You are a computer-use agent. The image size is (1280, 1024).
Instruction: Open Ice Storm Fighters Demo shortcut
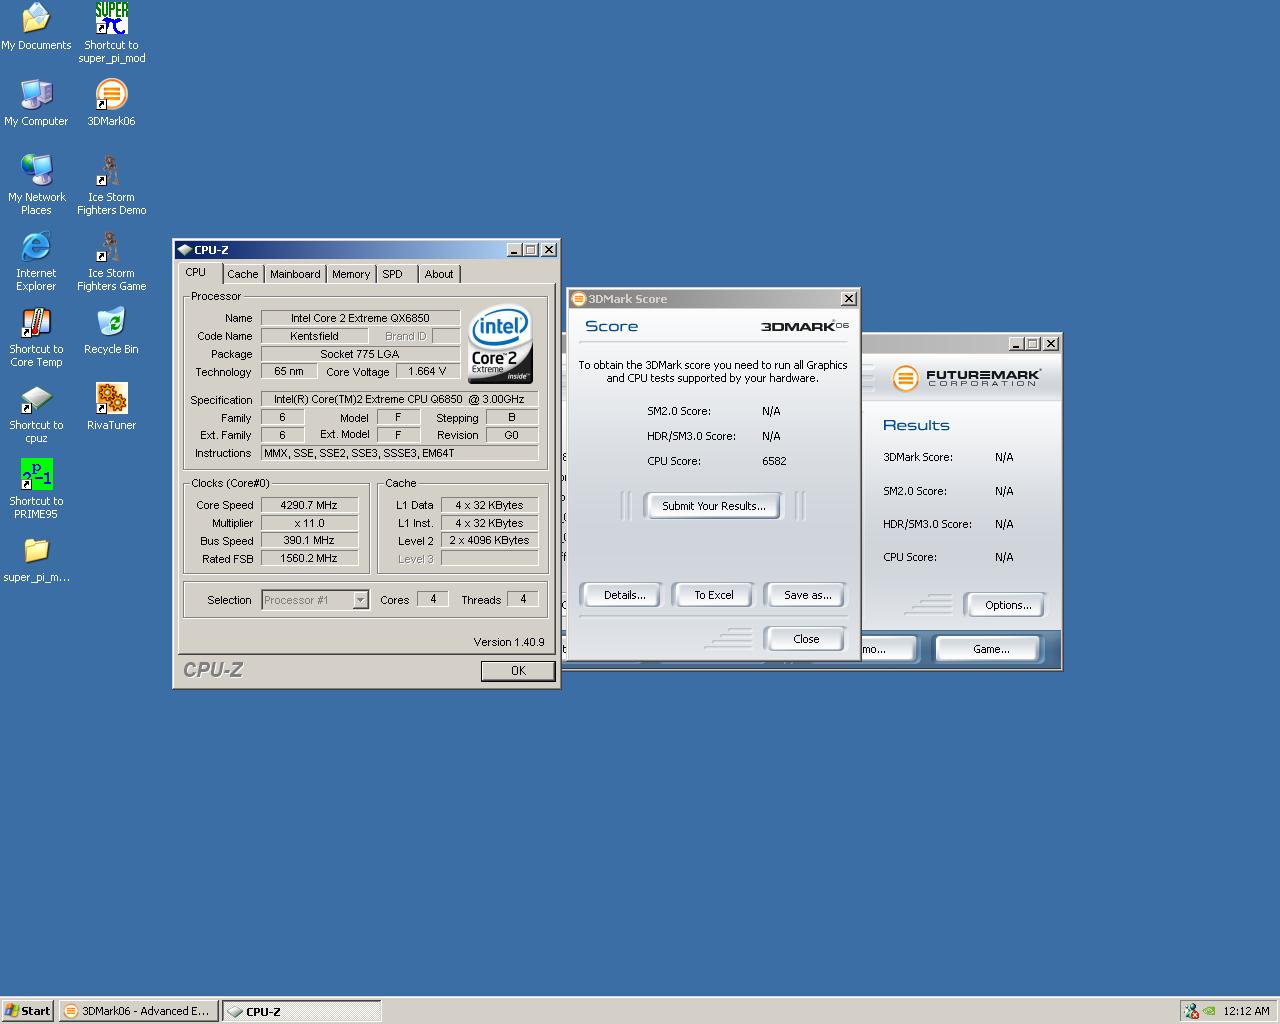click(111, 185)
